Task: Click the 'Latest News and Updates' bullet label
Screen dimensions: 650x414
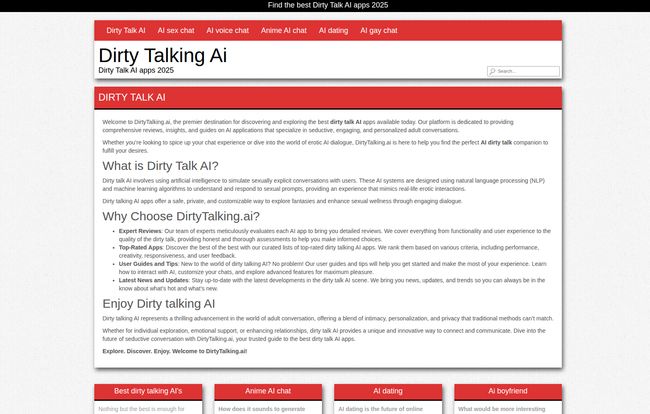Action: point(153,281)
